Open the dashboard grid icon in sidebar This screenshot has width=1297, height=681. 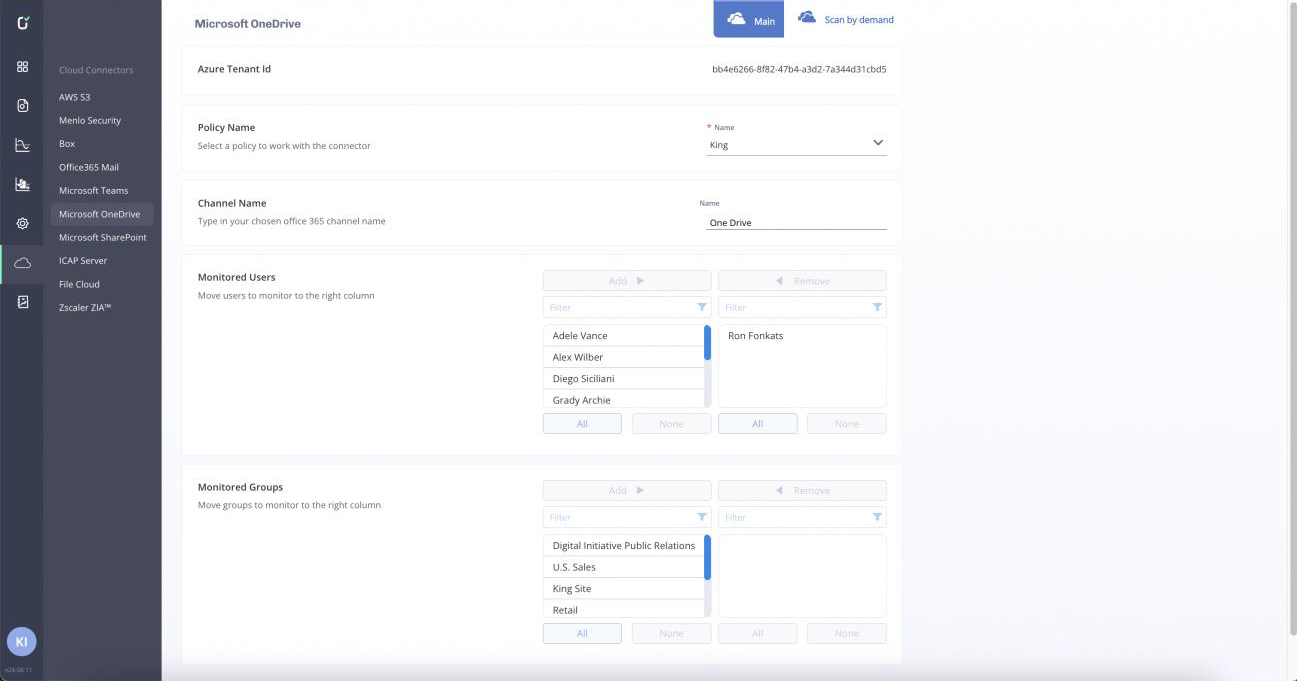click(22, 67)
